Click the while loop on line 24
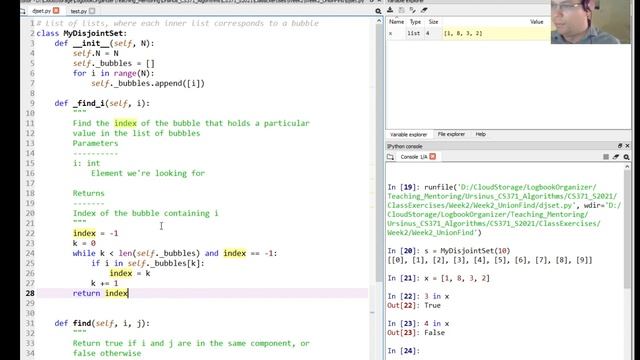640x360 pixels. (x=175, y=253)
